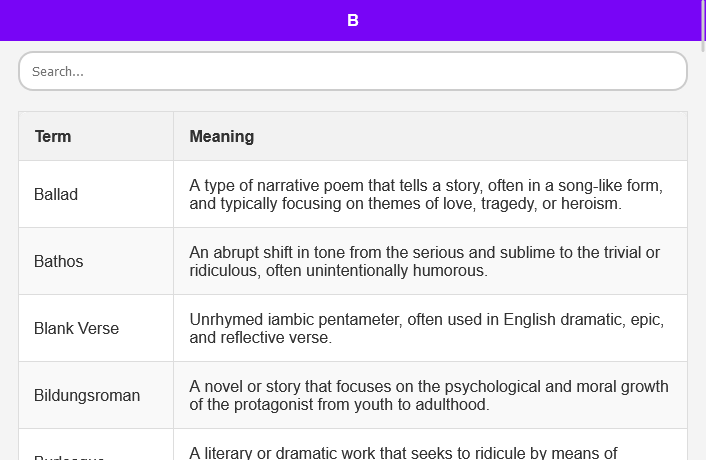Viewport: 706px width, 460px height.
Task: Click the Ballad meaning description text
Action: coord(426,194)
